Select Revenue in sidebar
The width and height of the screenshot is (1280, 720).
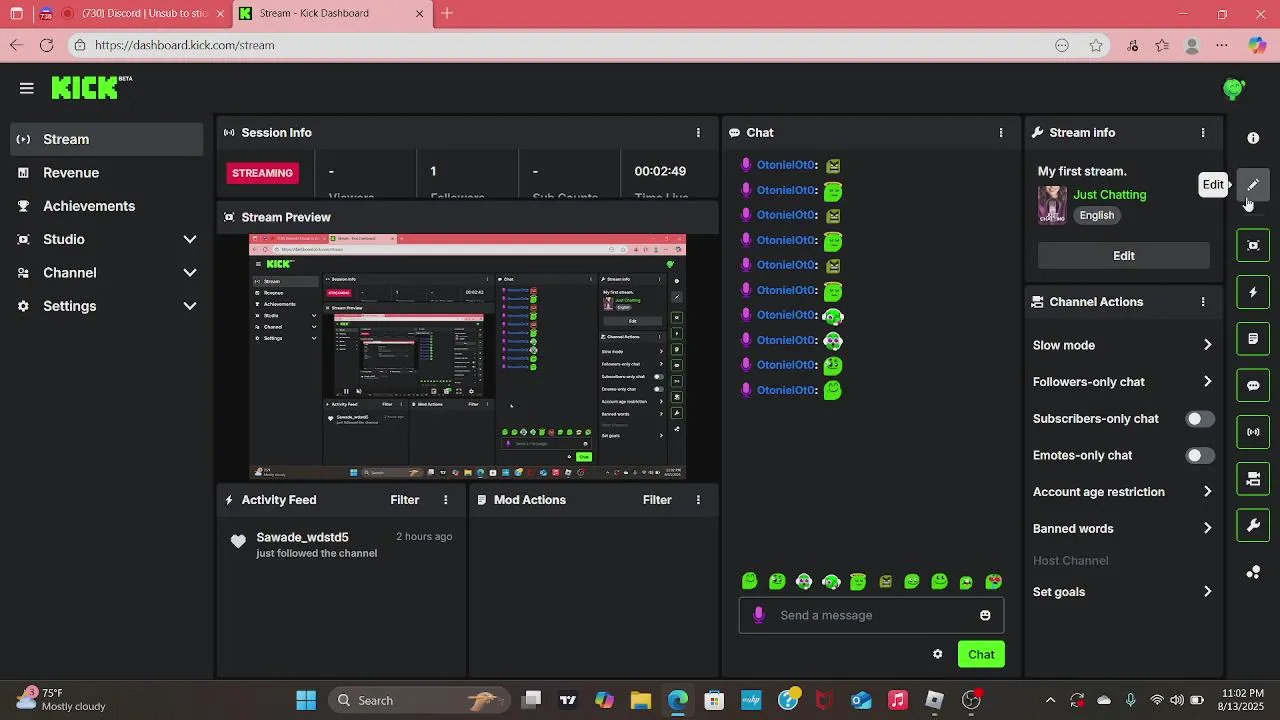click(x=107, y=173)
